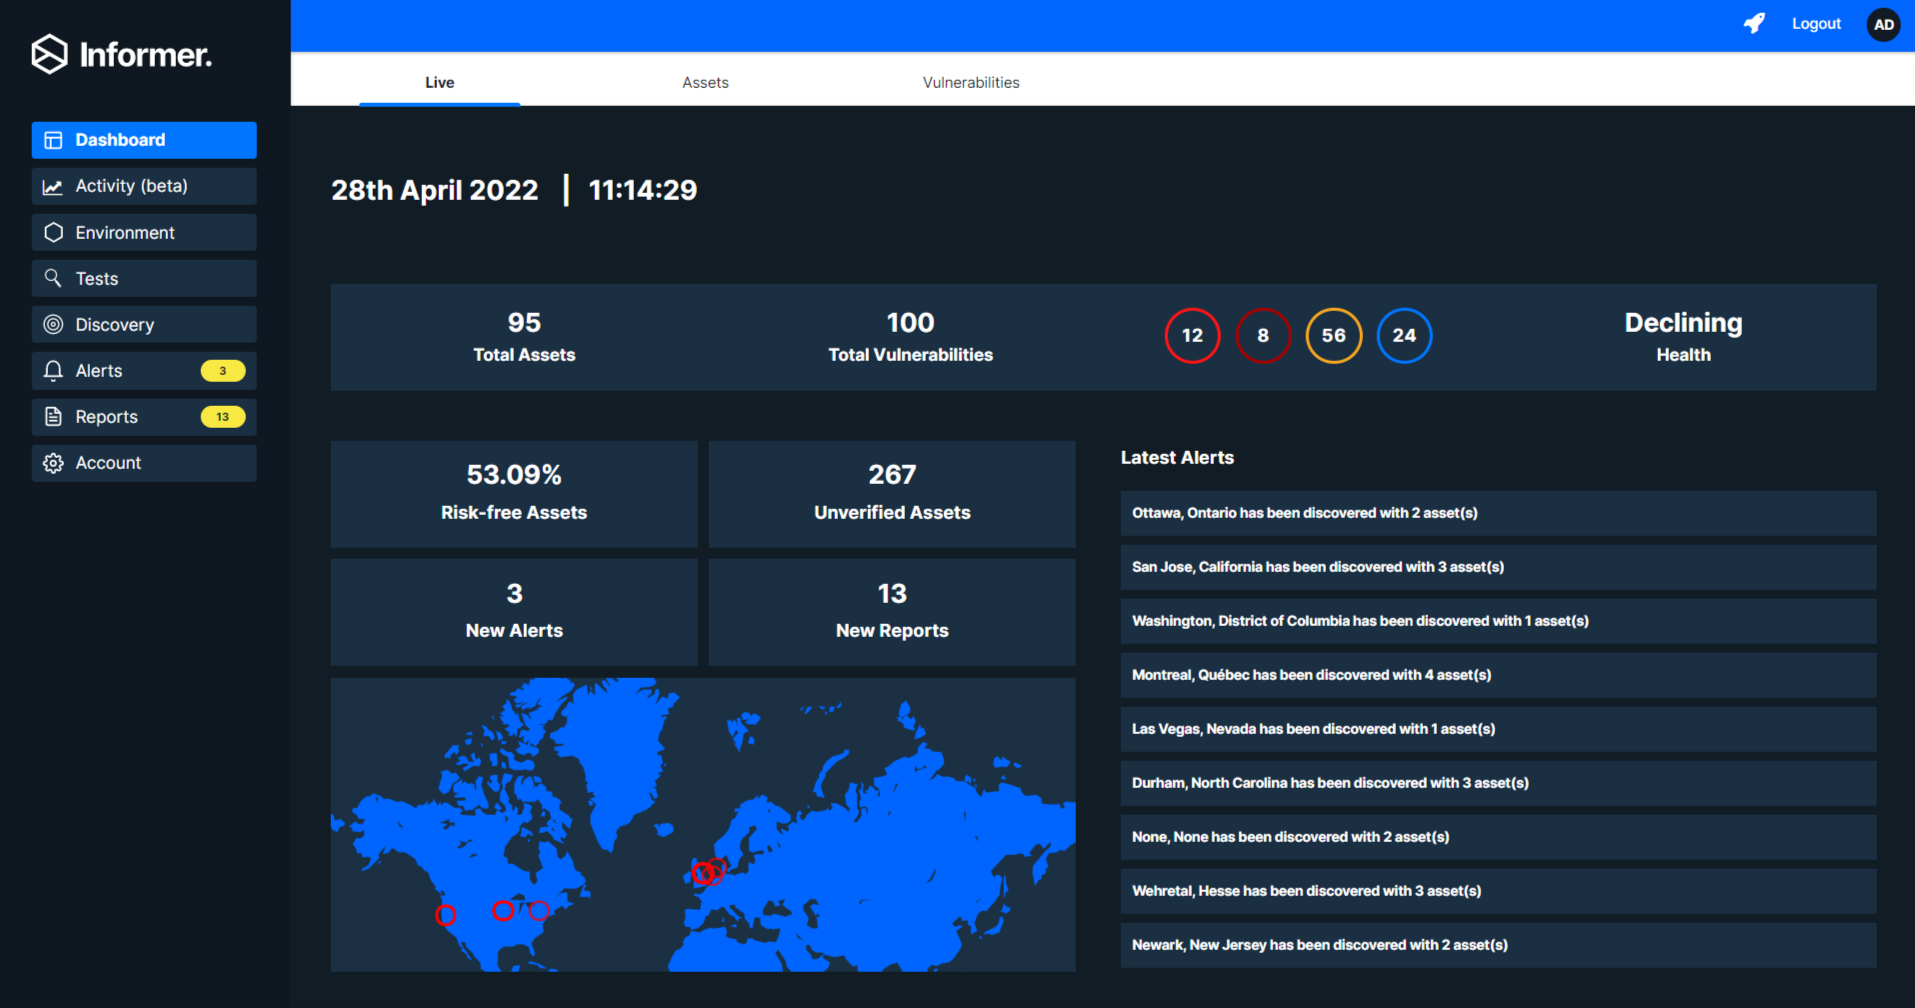Go to the Environment section
The image size is (1915, 1008).
point(144,233)
